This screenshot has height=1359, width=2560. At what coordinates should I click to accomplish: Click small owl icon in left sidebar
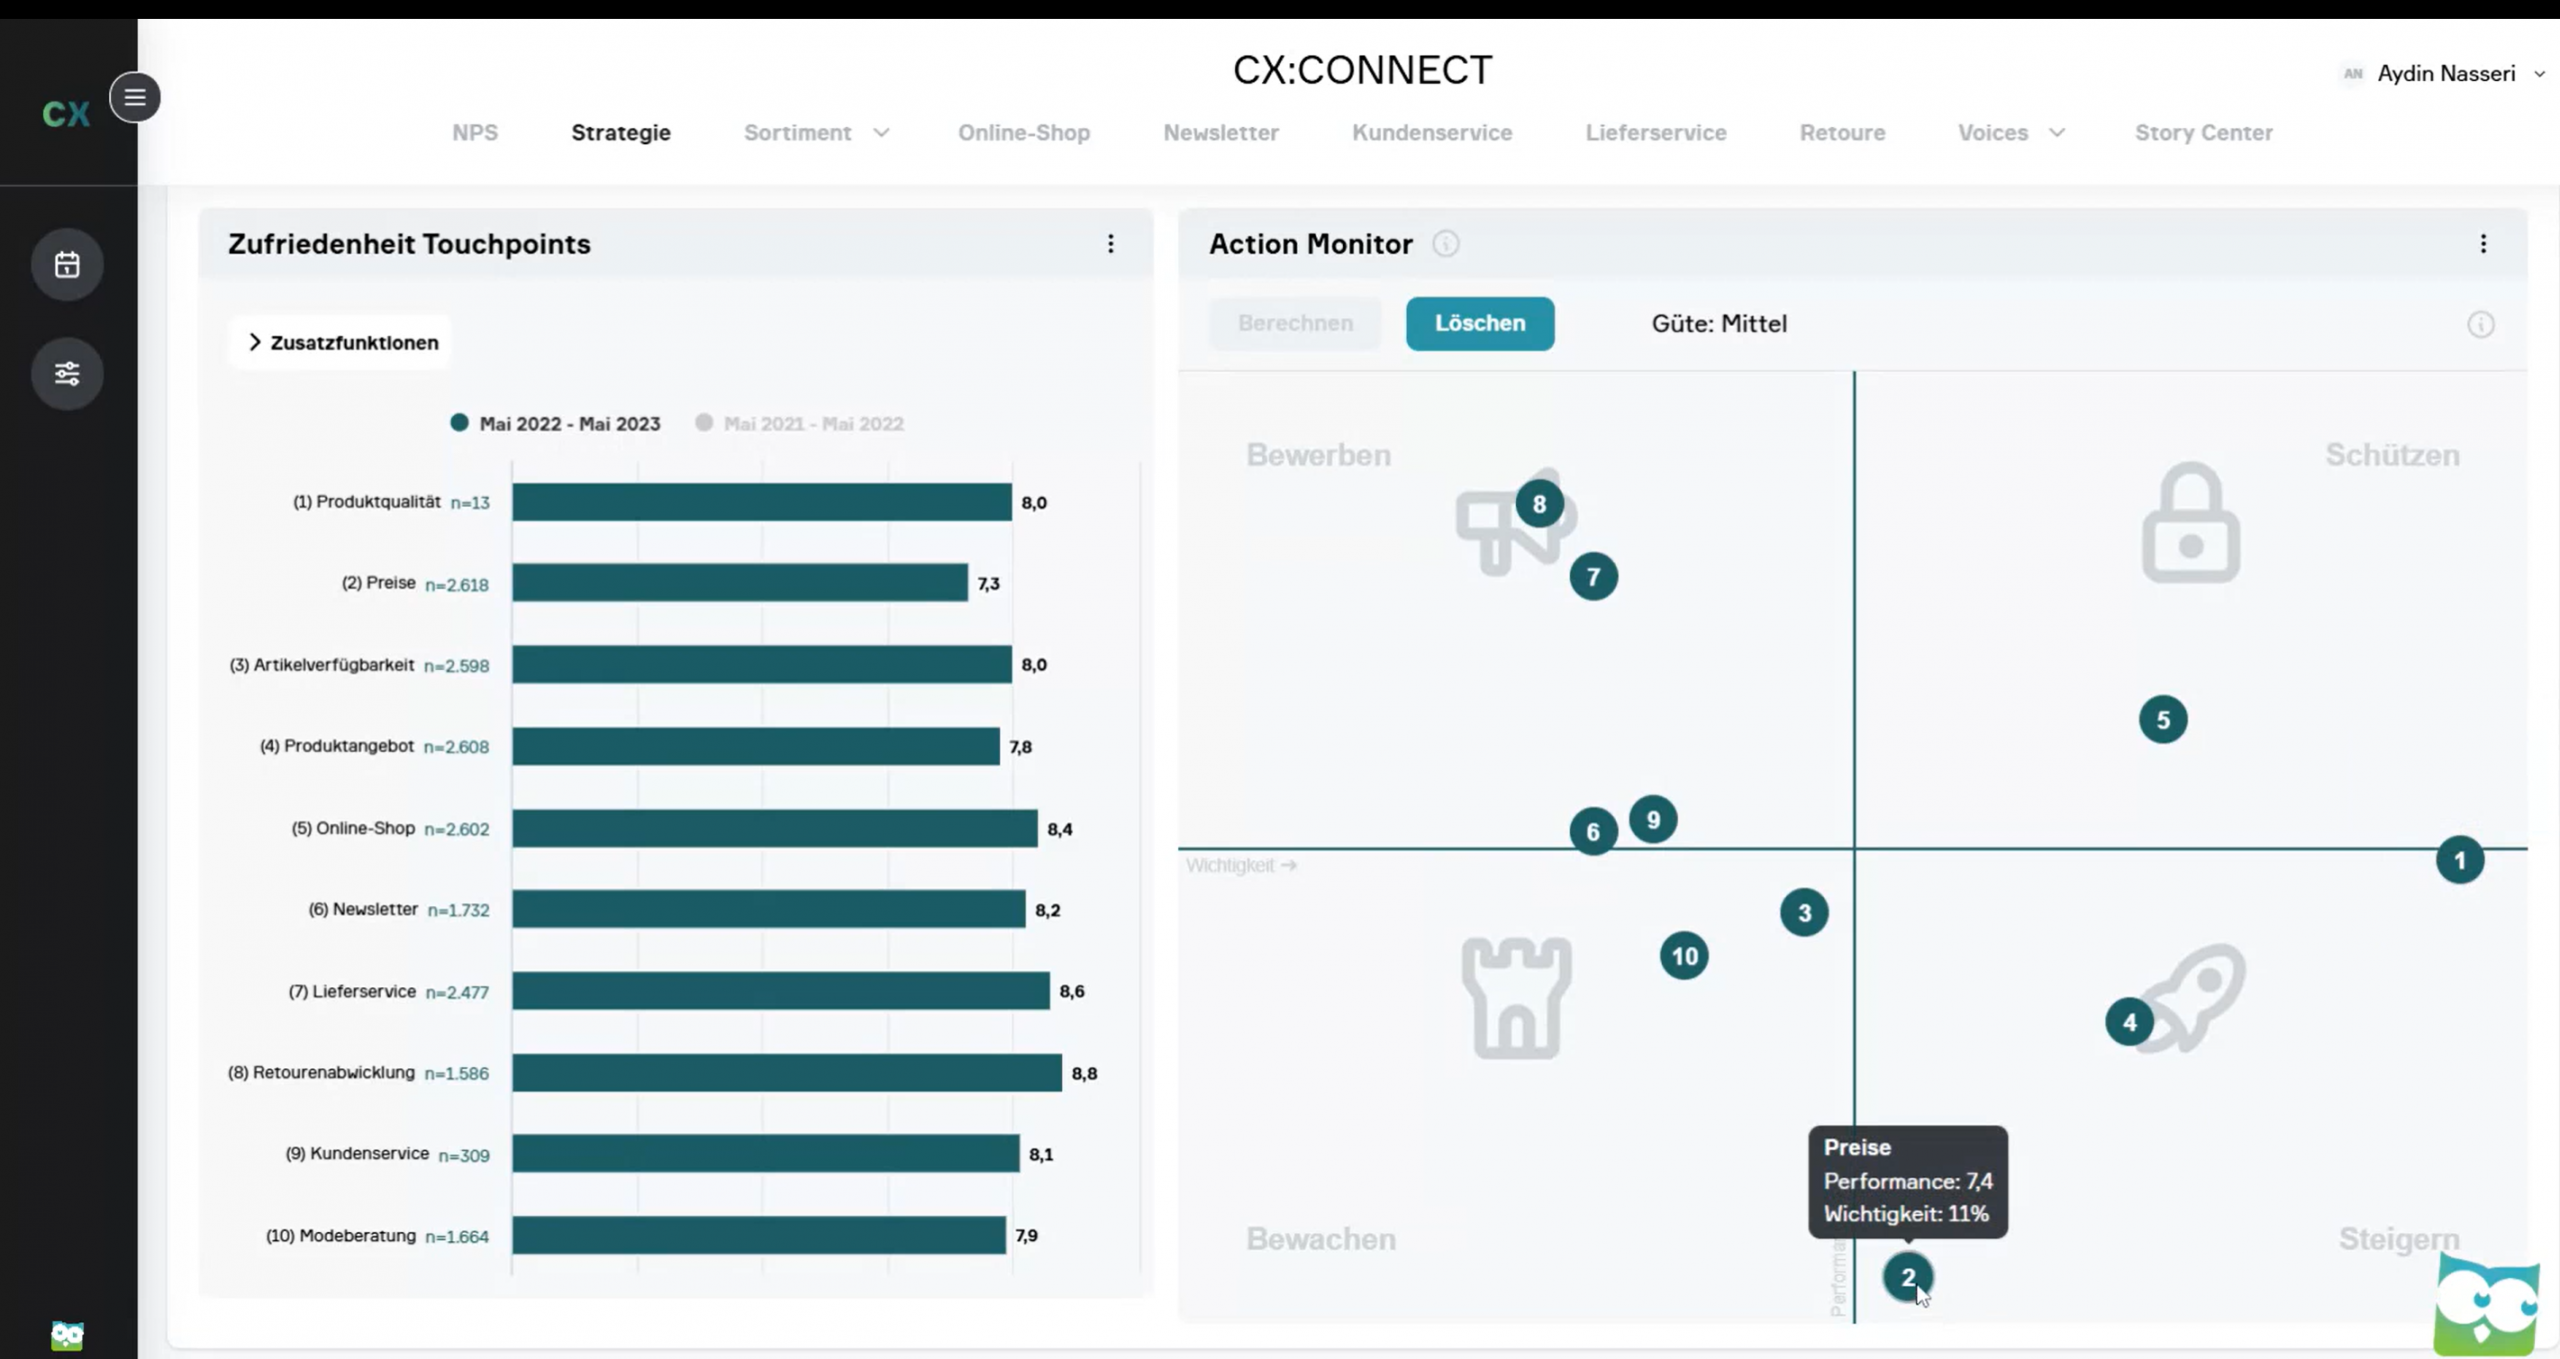[x=67, y=1335]
